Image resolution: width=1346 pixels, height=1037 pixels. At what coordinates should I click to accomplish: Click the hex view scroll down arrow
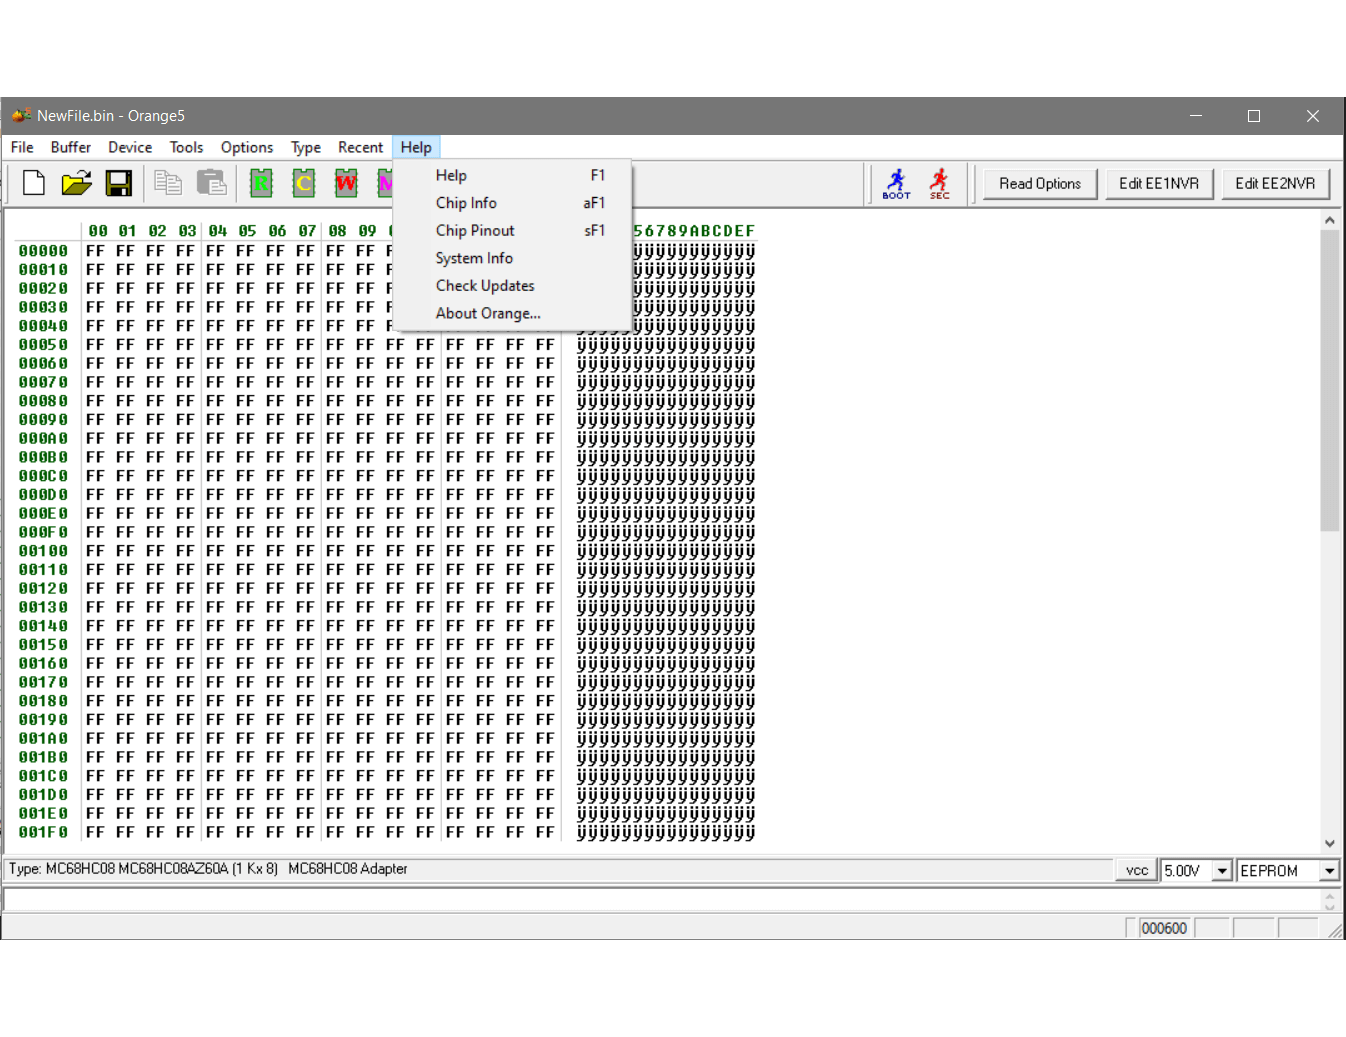click(x=1329, y=843)
